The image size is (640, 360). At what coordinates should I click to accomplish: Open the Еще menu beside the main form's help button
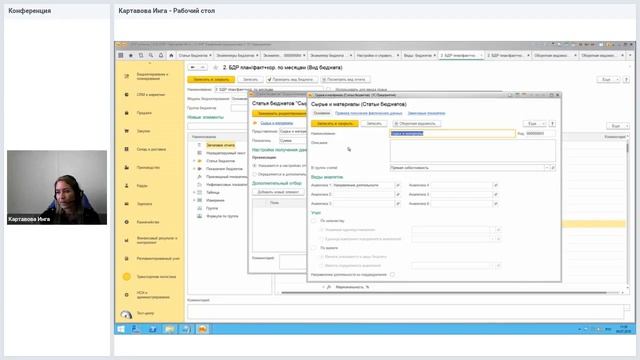[x=608, y=80]
